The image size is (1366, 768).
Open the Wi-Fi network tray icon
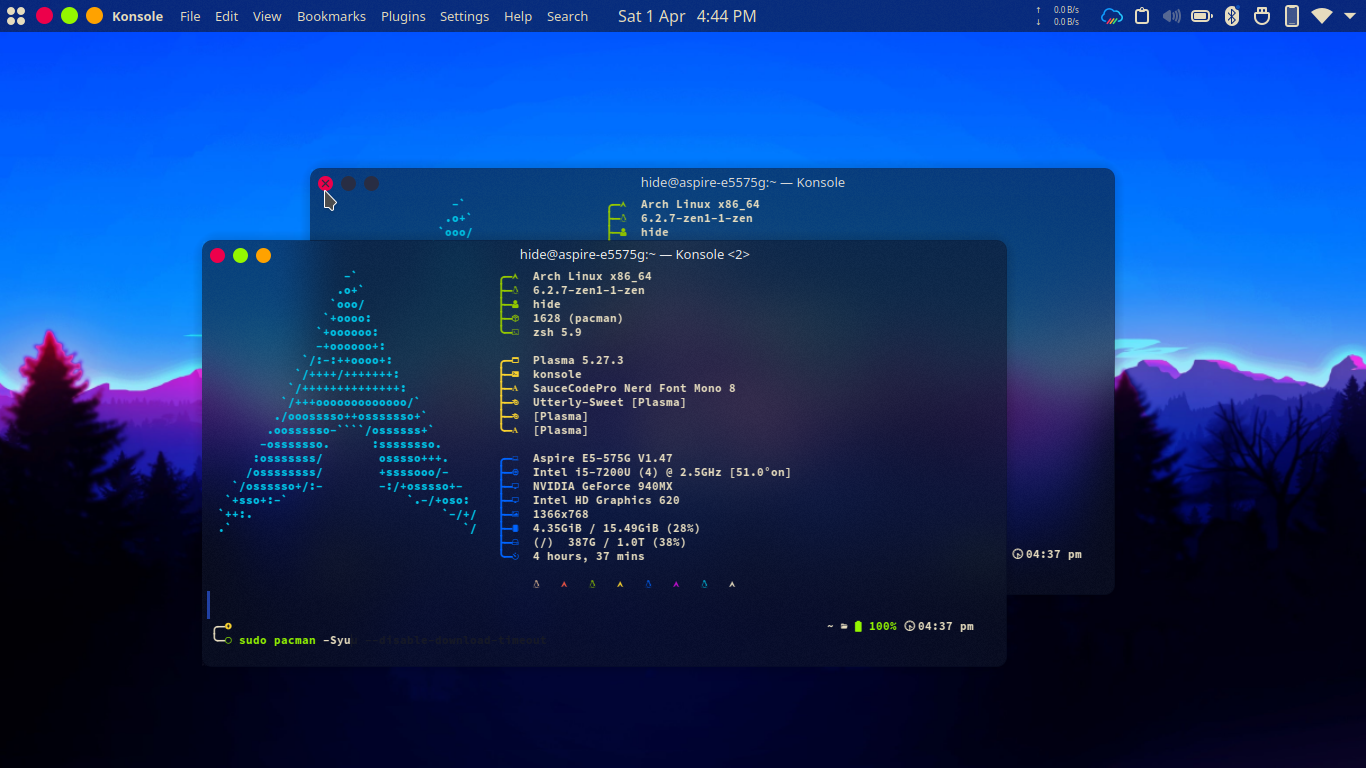tap(1322, 16)
